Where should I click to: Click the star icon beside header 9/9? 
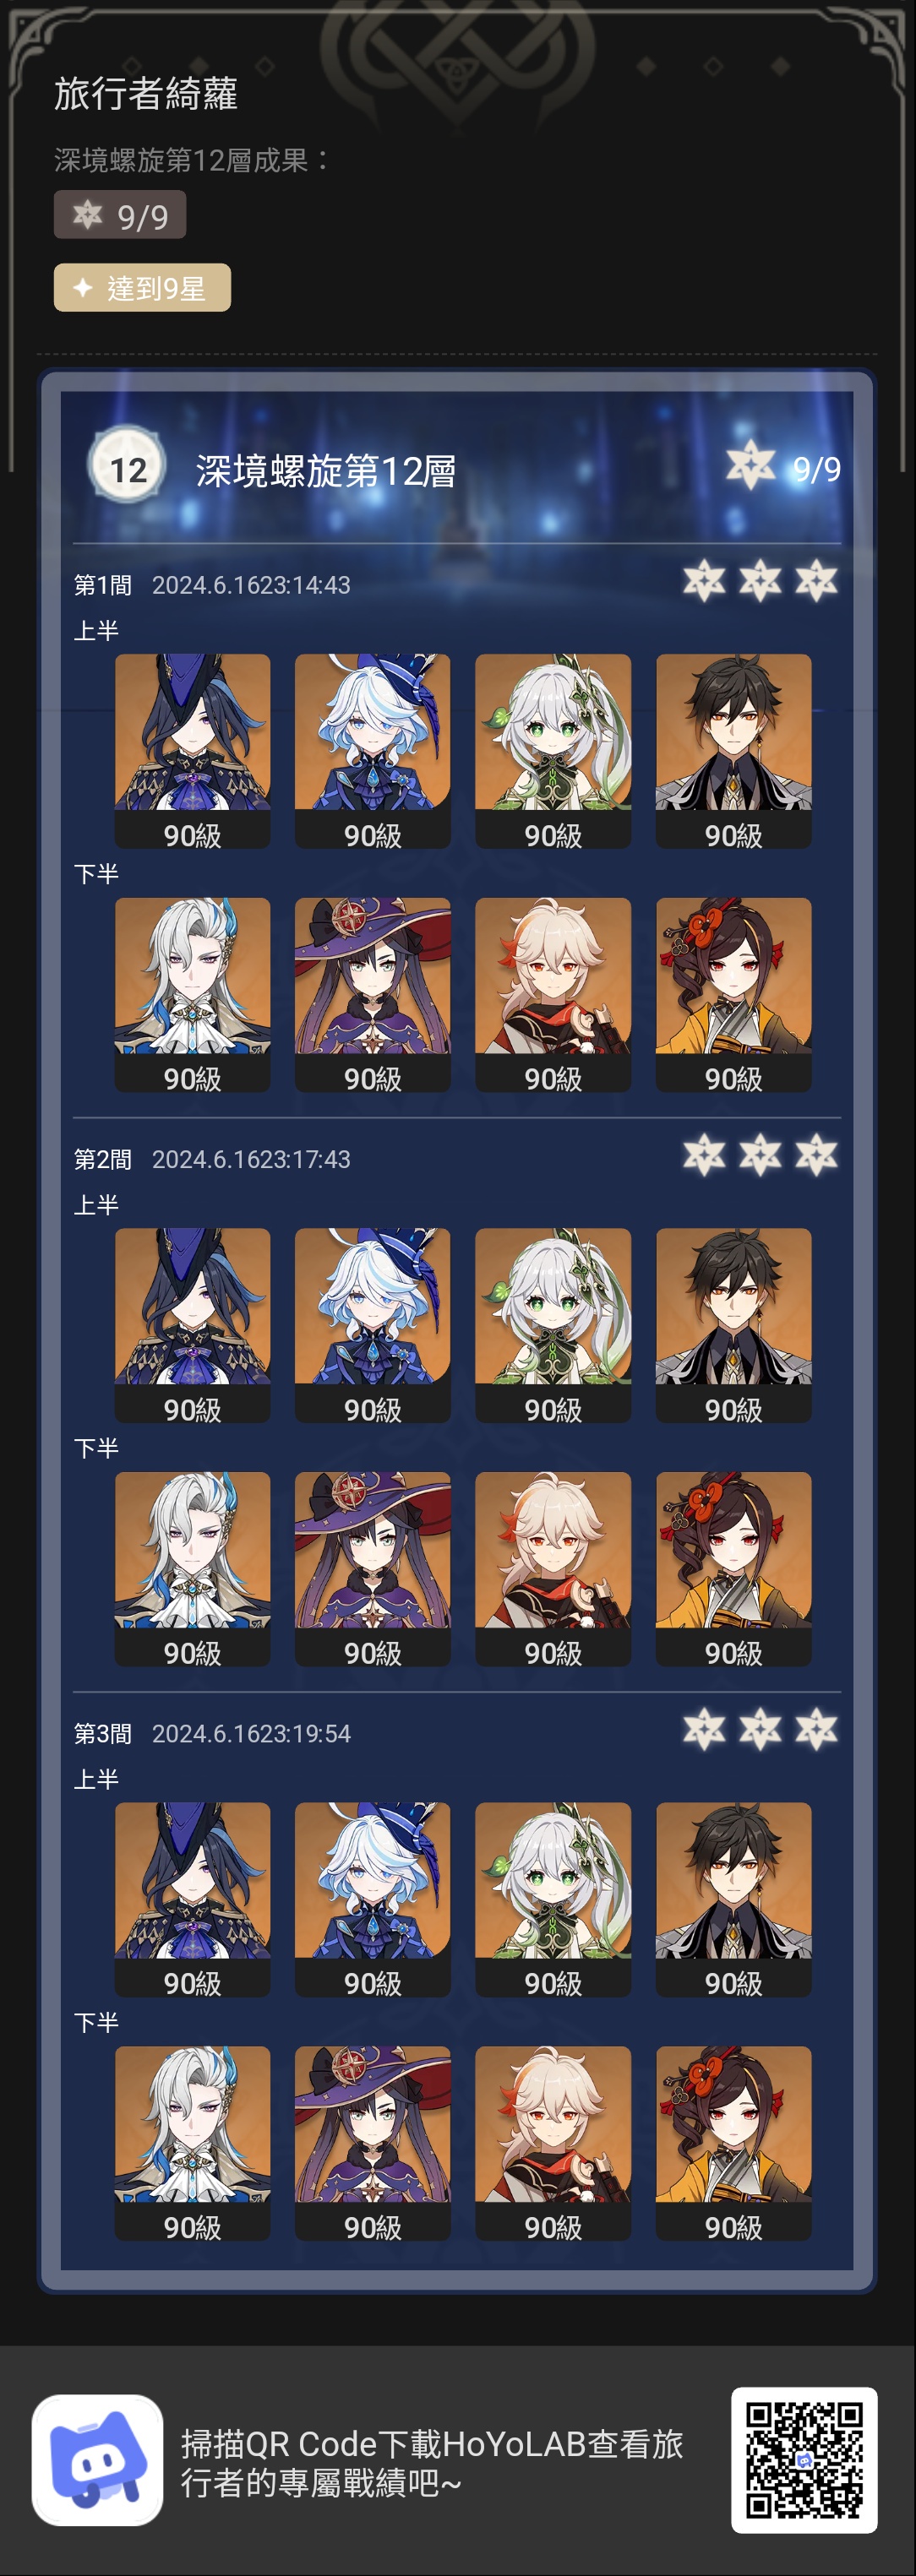click(751, 466)
